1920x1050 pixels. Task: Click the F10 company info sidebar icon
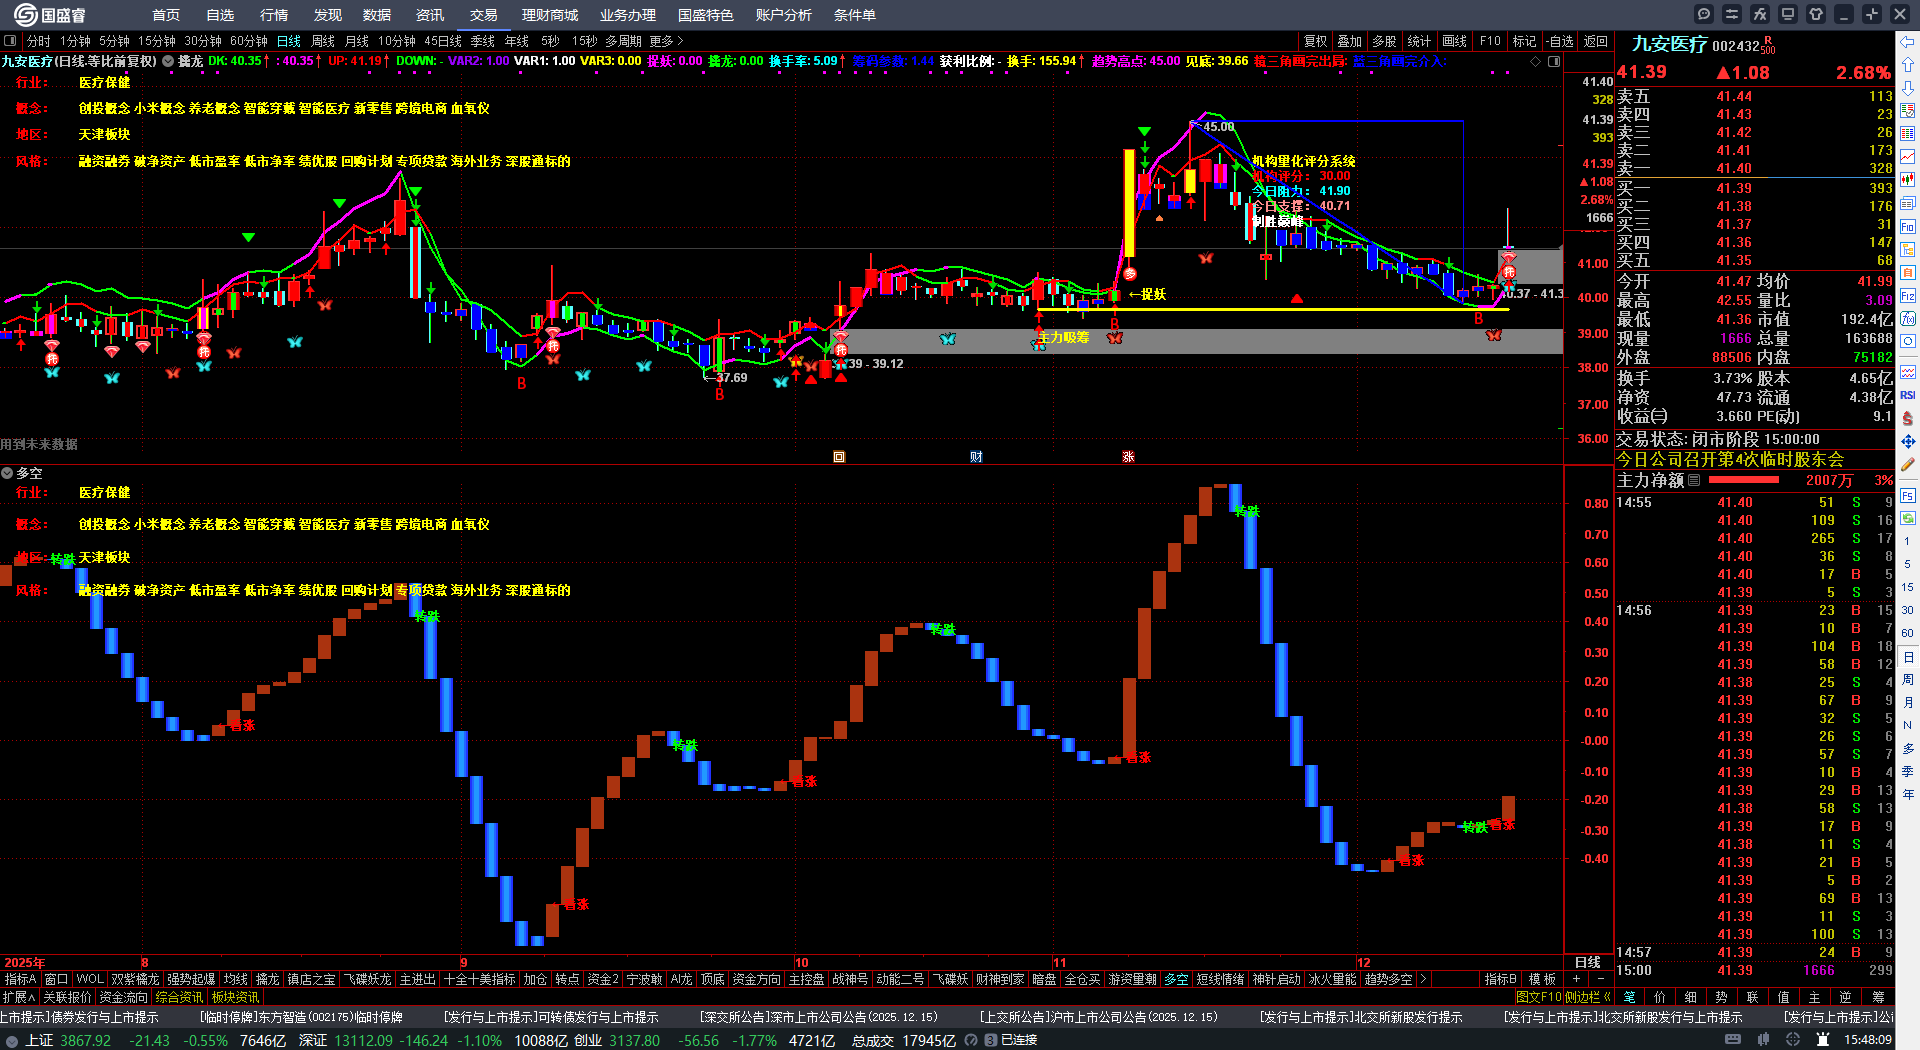[1908, 226]
